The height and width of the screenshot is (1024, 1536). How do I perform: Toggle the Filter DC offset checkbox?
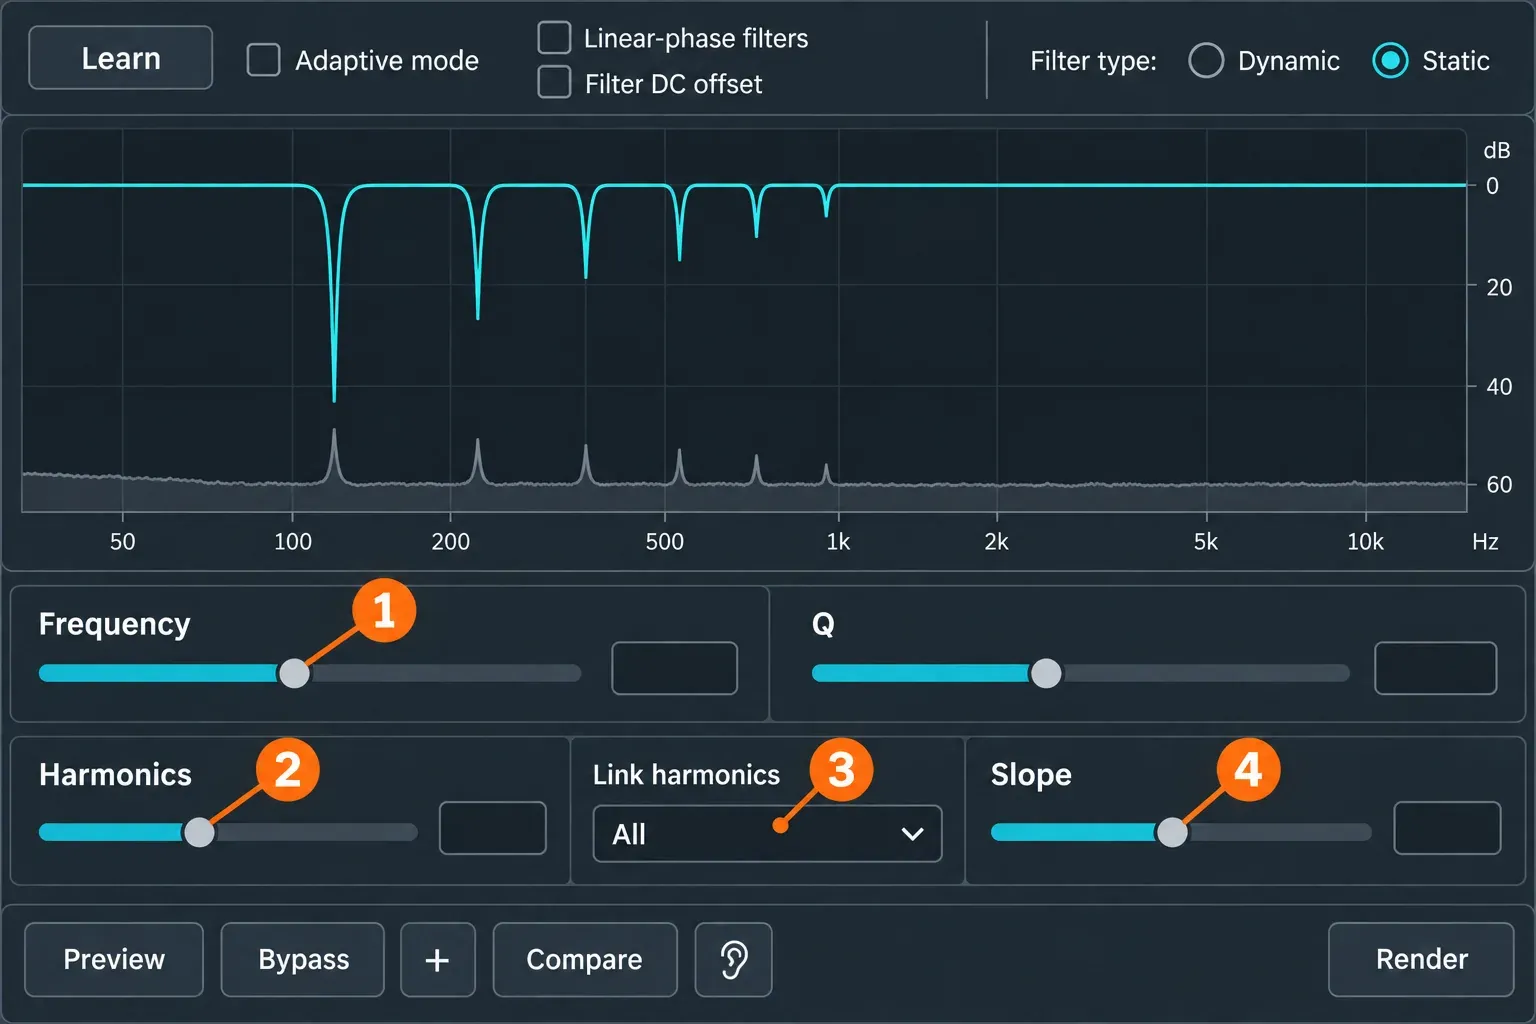click(x=554, y=82)
